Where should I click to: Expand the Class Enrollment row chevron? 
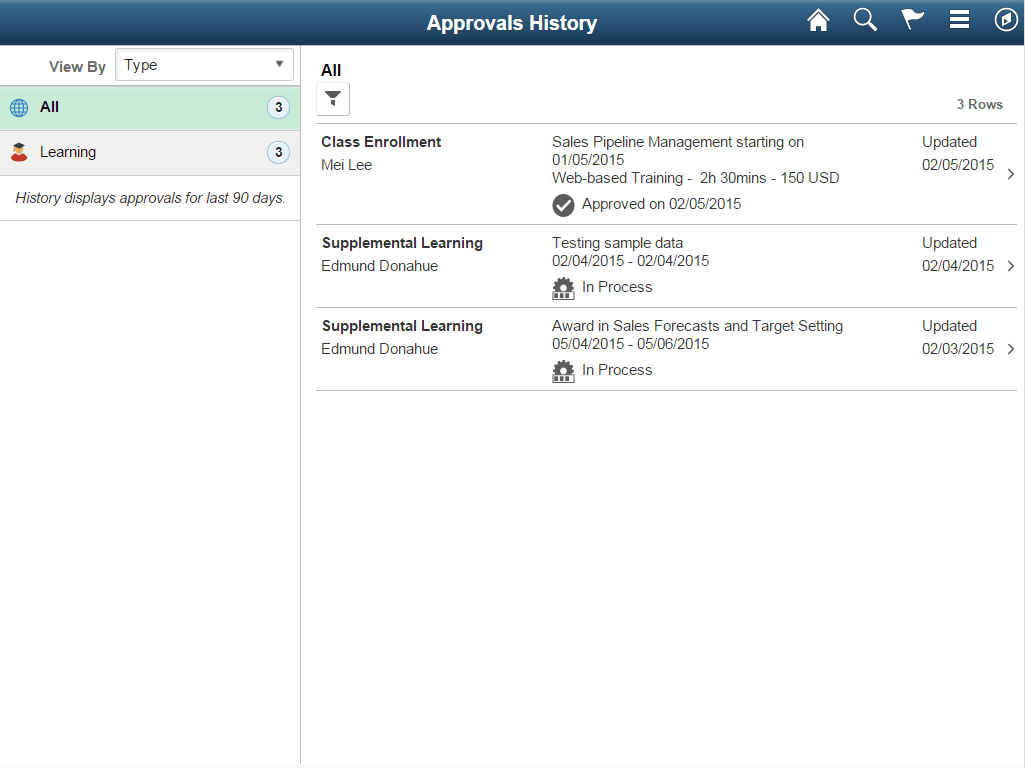pos(1010,173)
